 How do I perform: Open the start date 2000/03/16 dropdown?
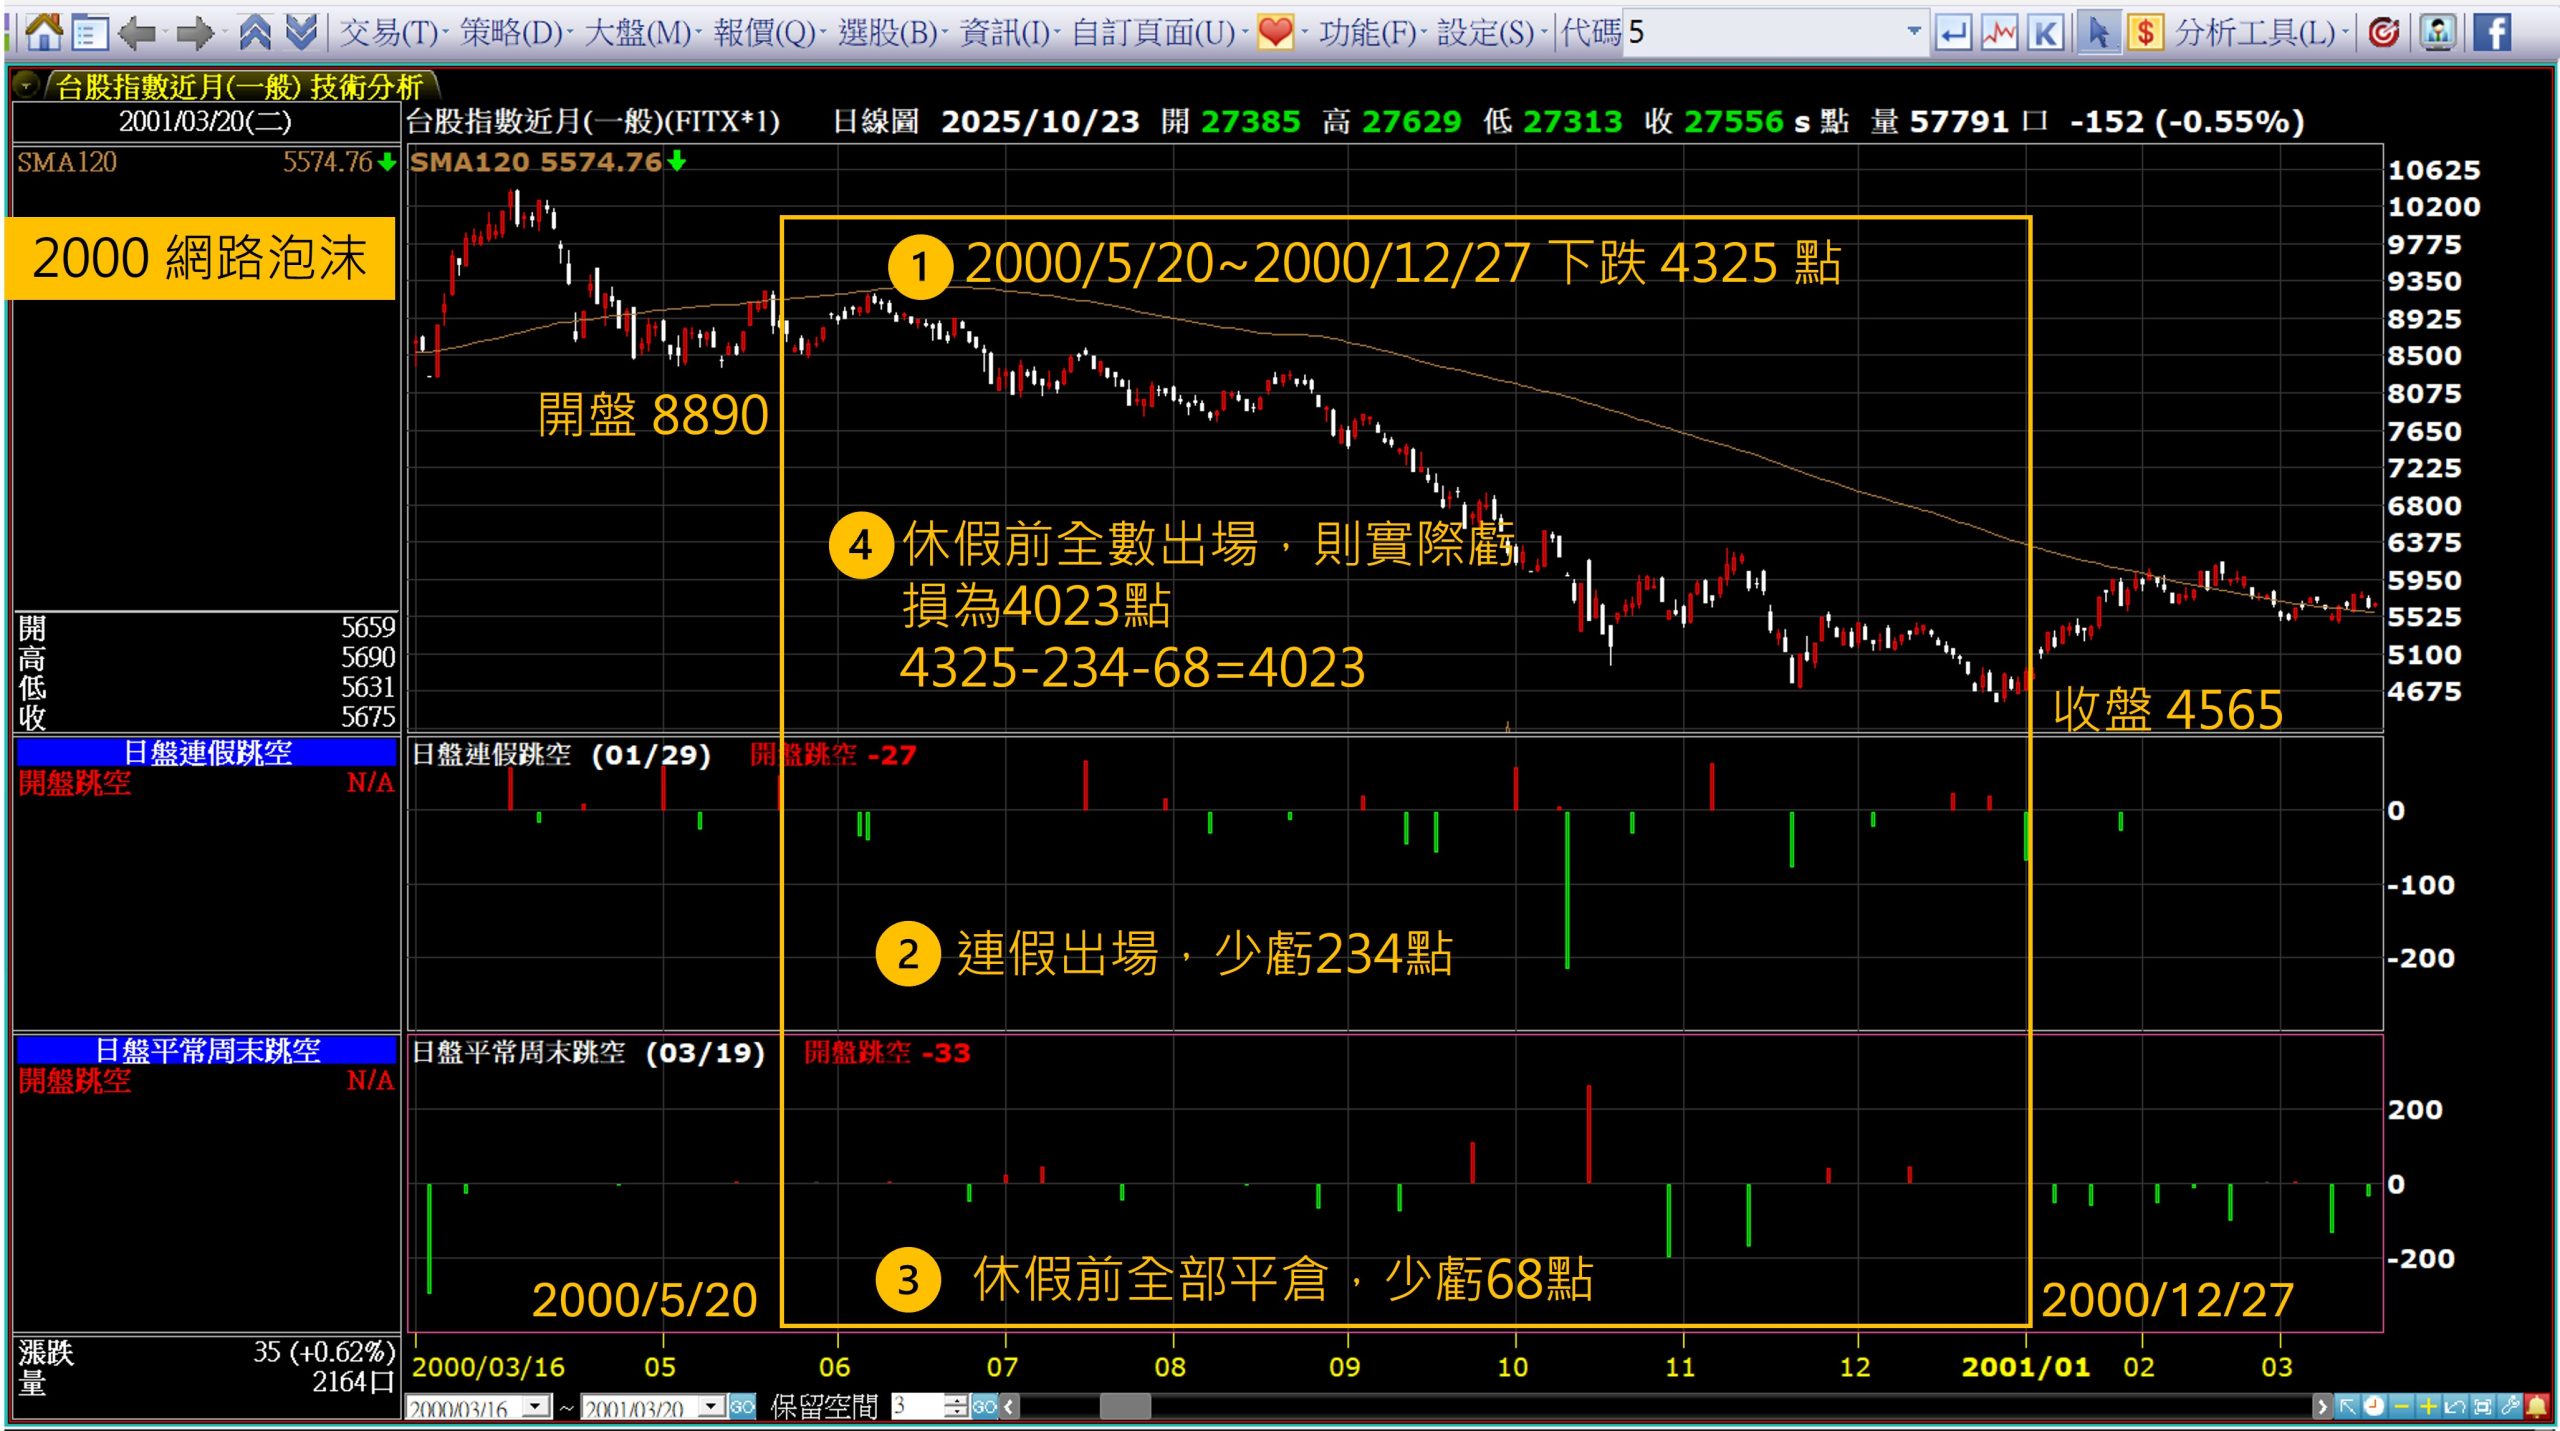click(537, 1407)
